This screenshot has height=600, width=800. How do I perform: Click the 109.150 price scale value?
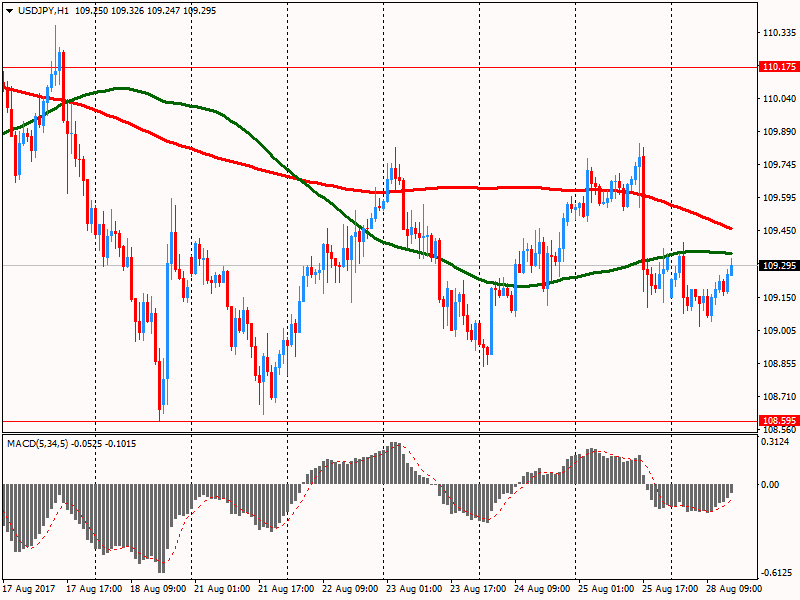[779, 298]
